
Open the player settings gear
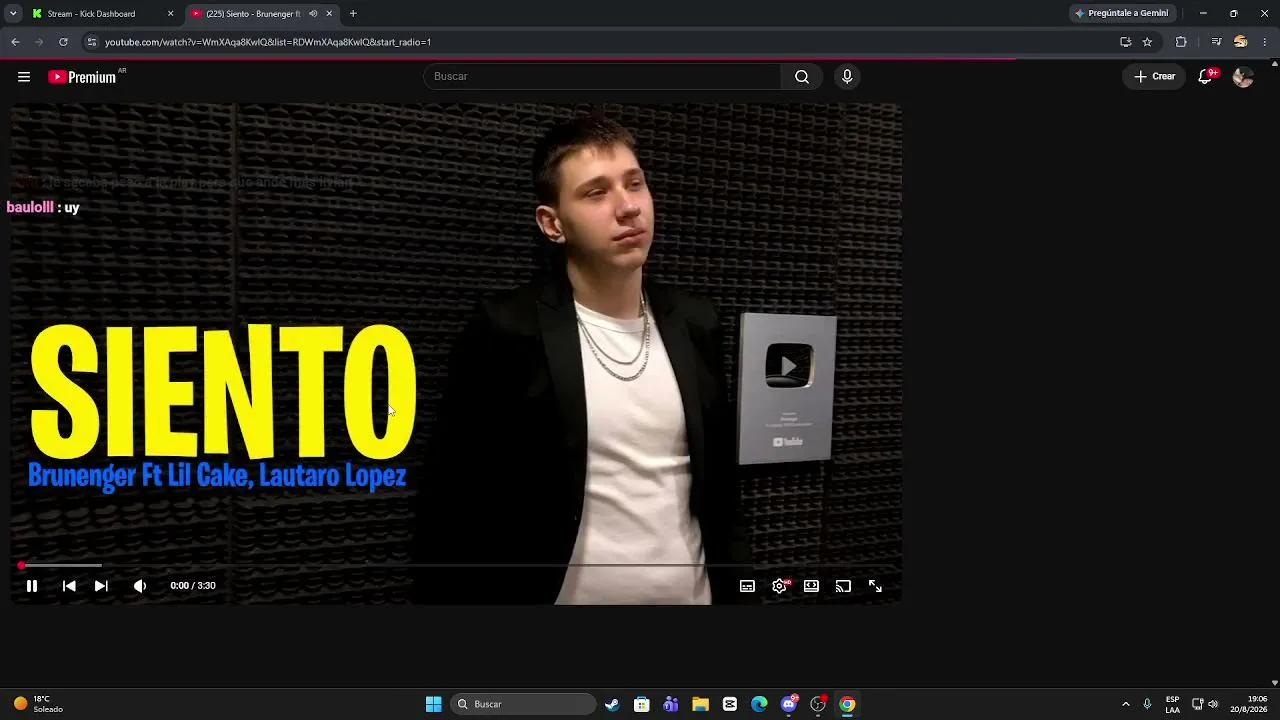pos(780,586)
